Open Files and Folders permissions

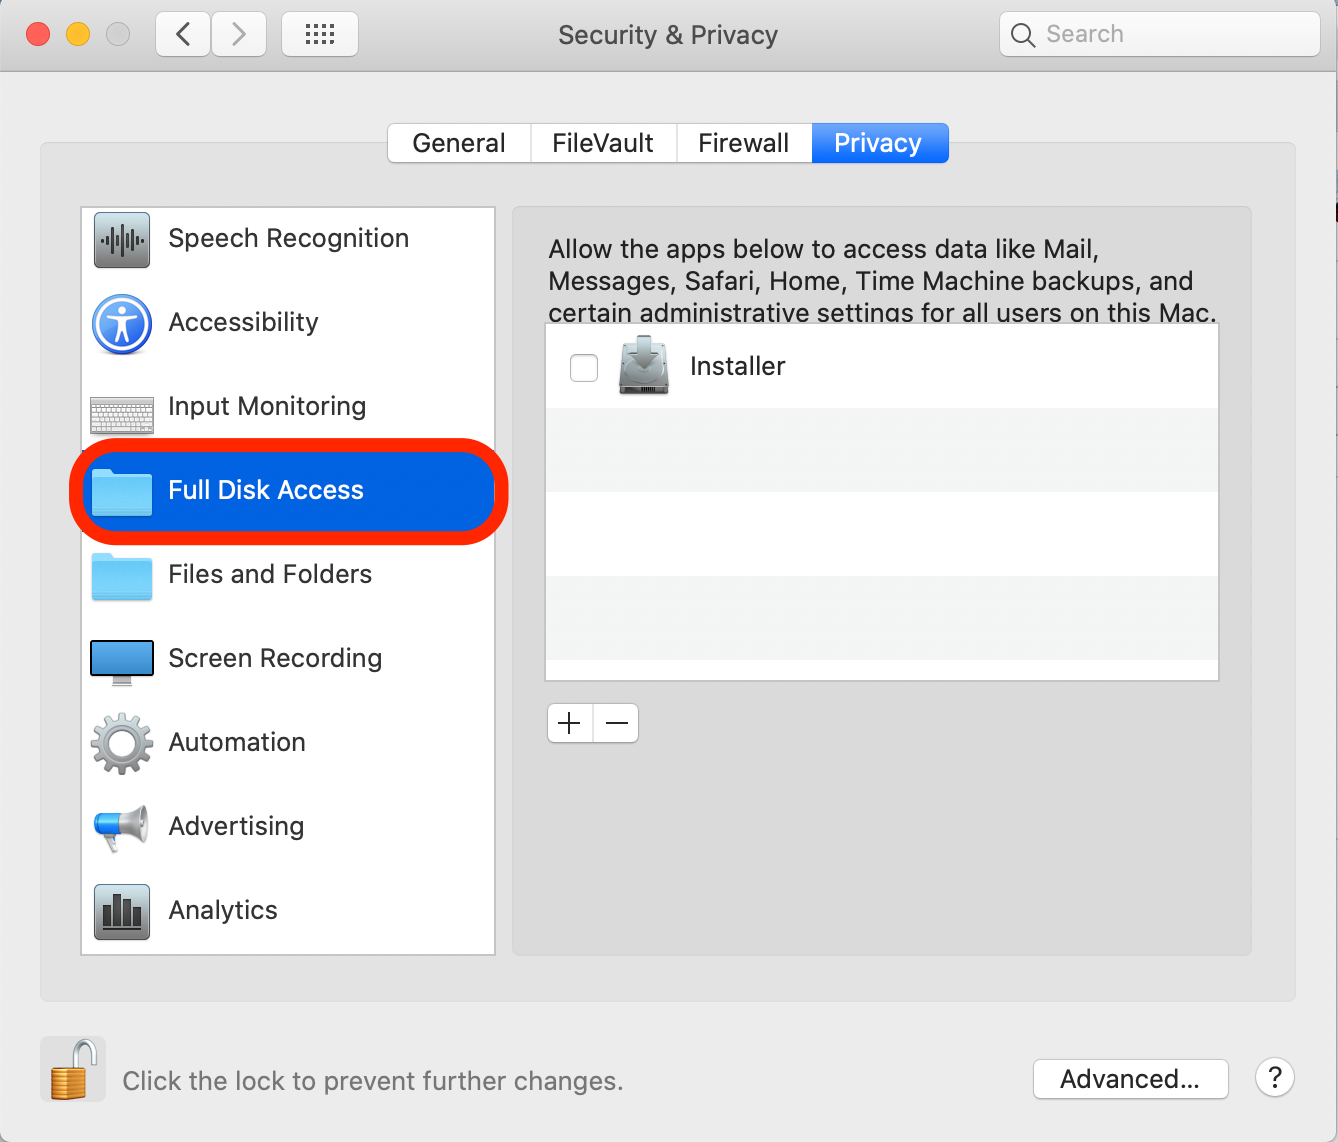click(x=270, y=574)
